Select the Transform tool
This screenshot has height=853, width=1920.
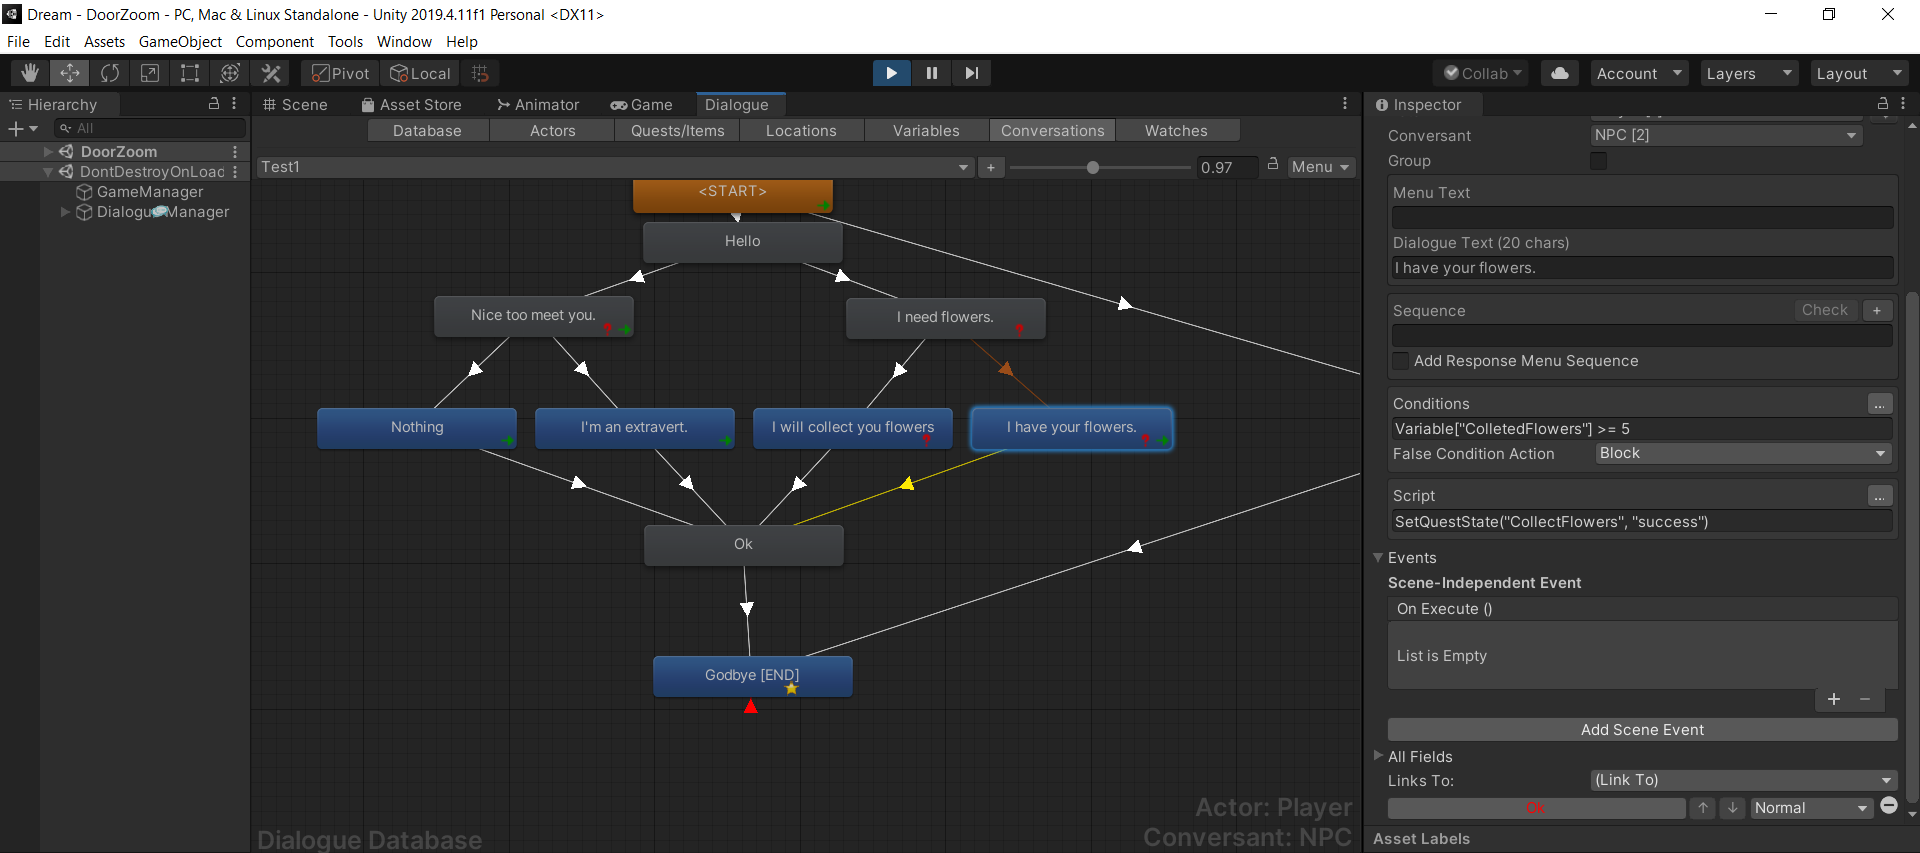pos(230,73)
